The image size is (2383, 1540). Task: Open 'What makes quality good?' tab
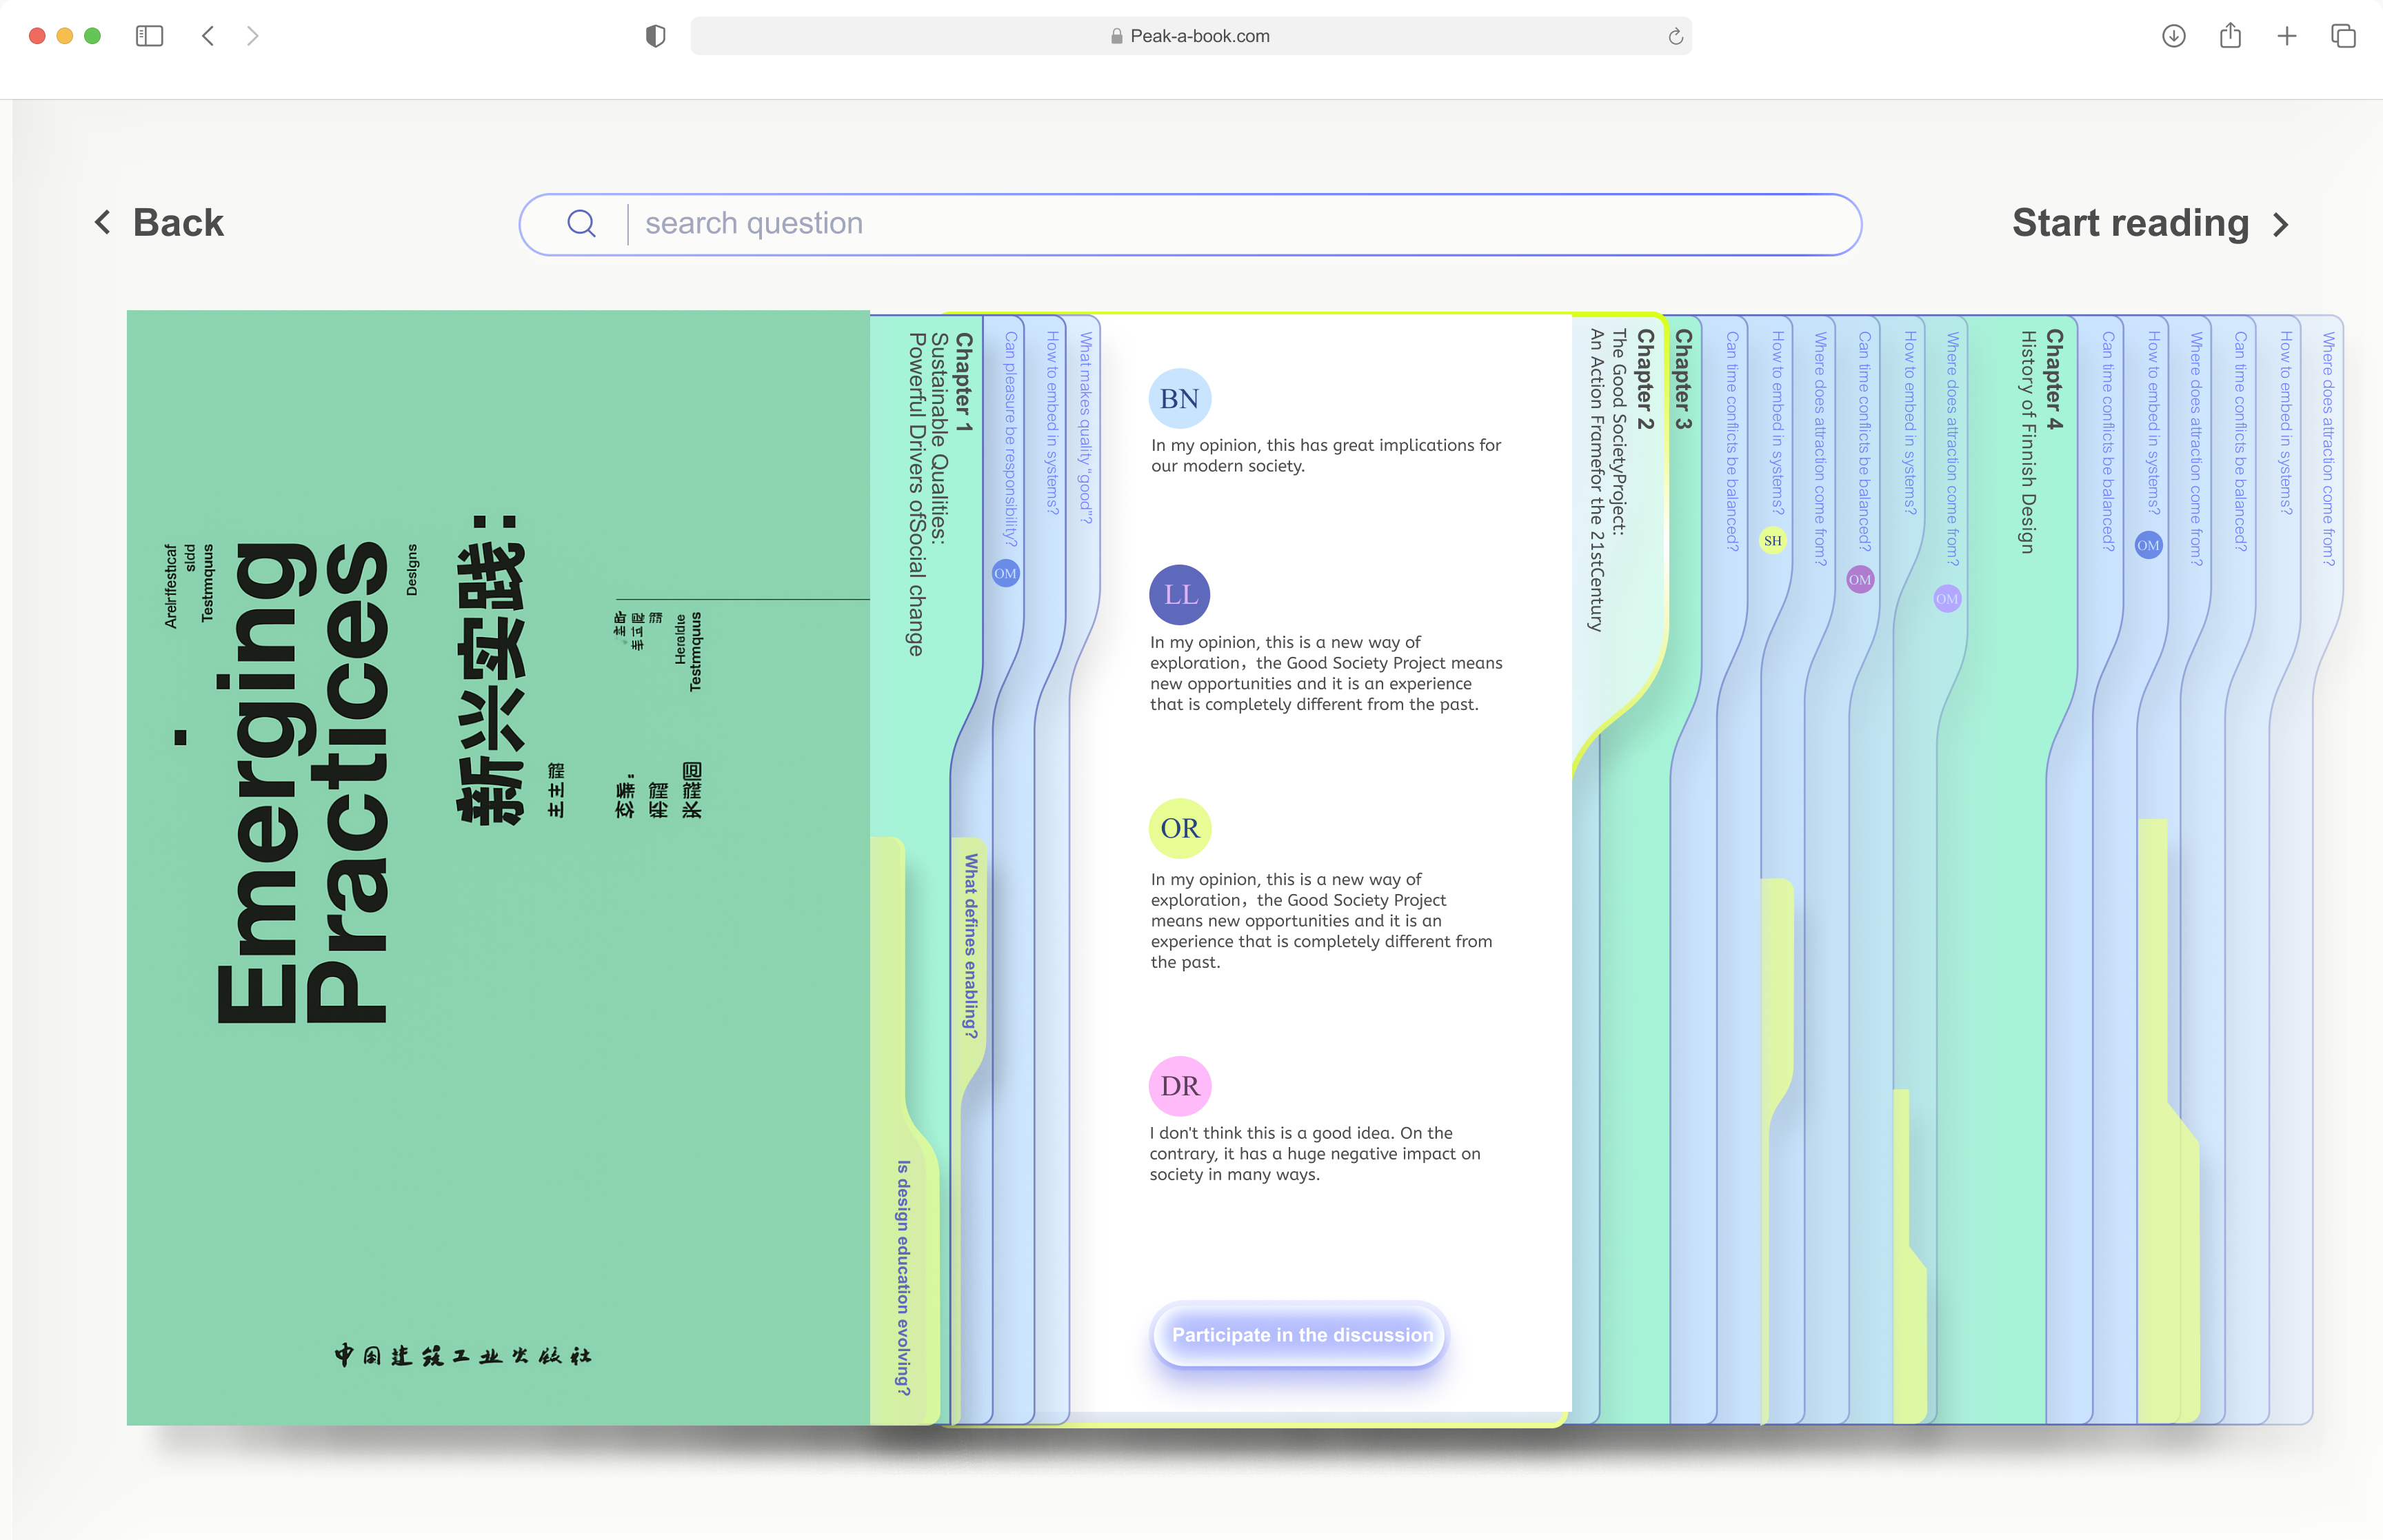click(1085, 428)
